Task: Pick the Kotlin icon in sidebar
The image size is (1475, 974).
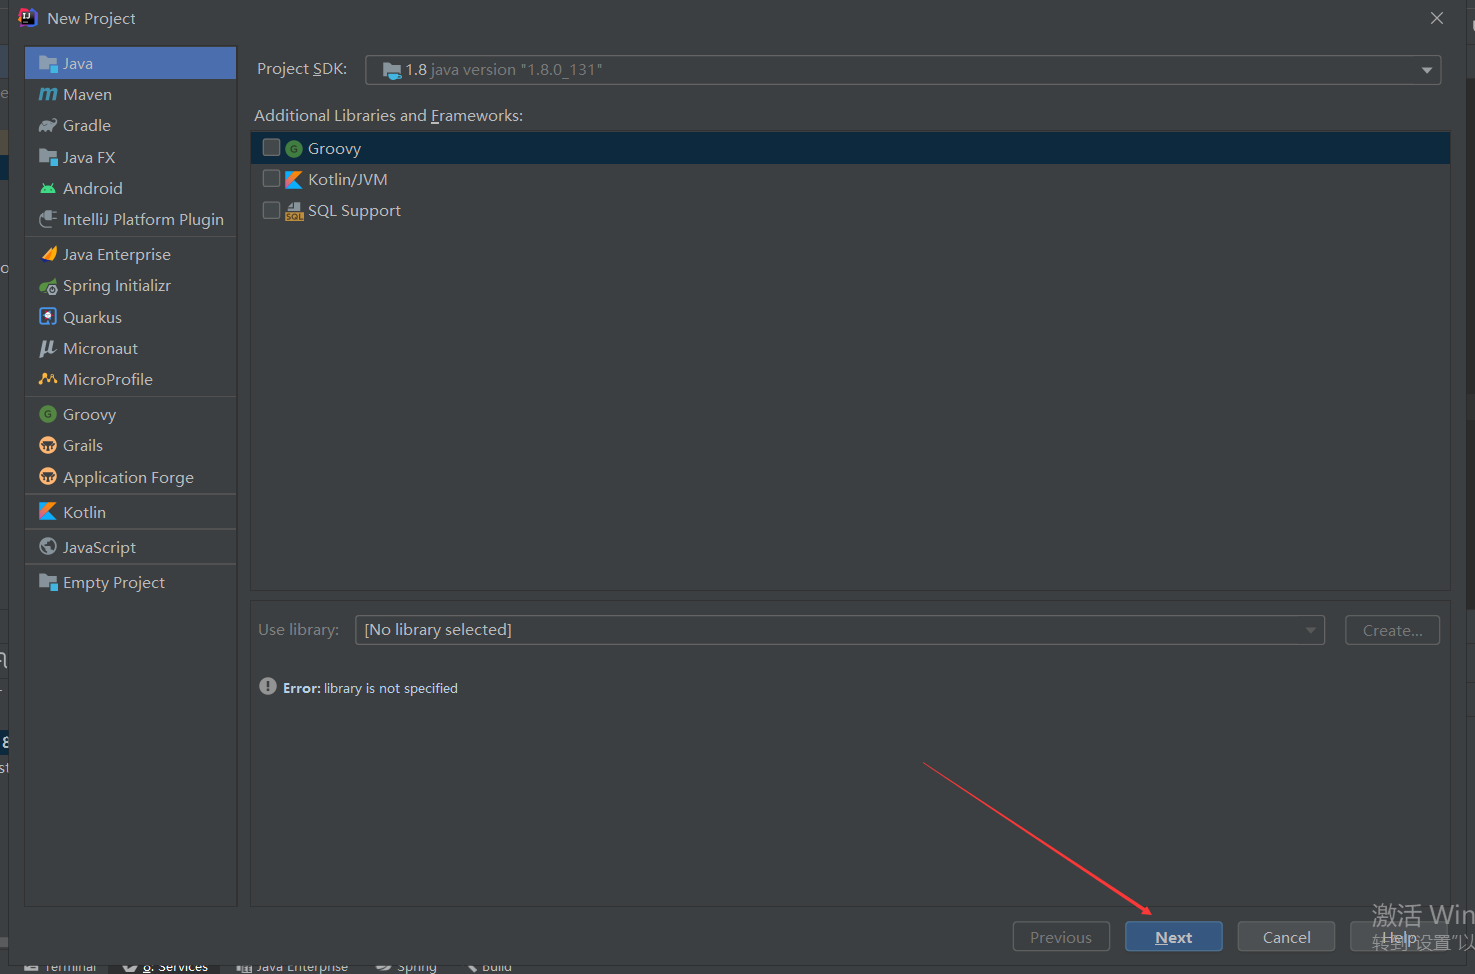Action: tap(48, 511)
